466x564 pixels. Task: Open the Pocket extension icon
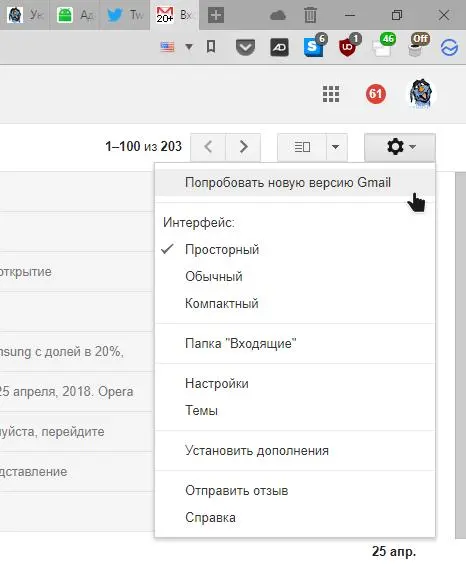pyautogui.click(x=245, y=47)
